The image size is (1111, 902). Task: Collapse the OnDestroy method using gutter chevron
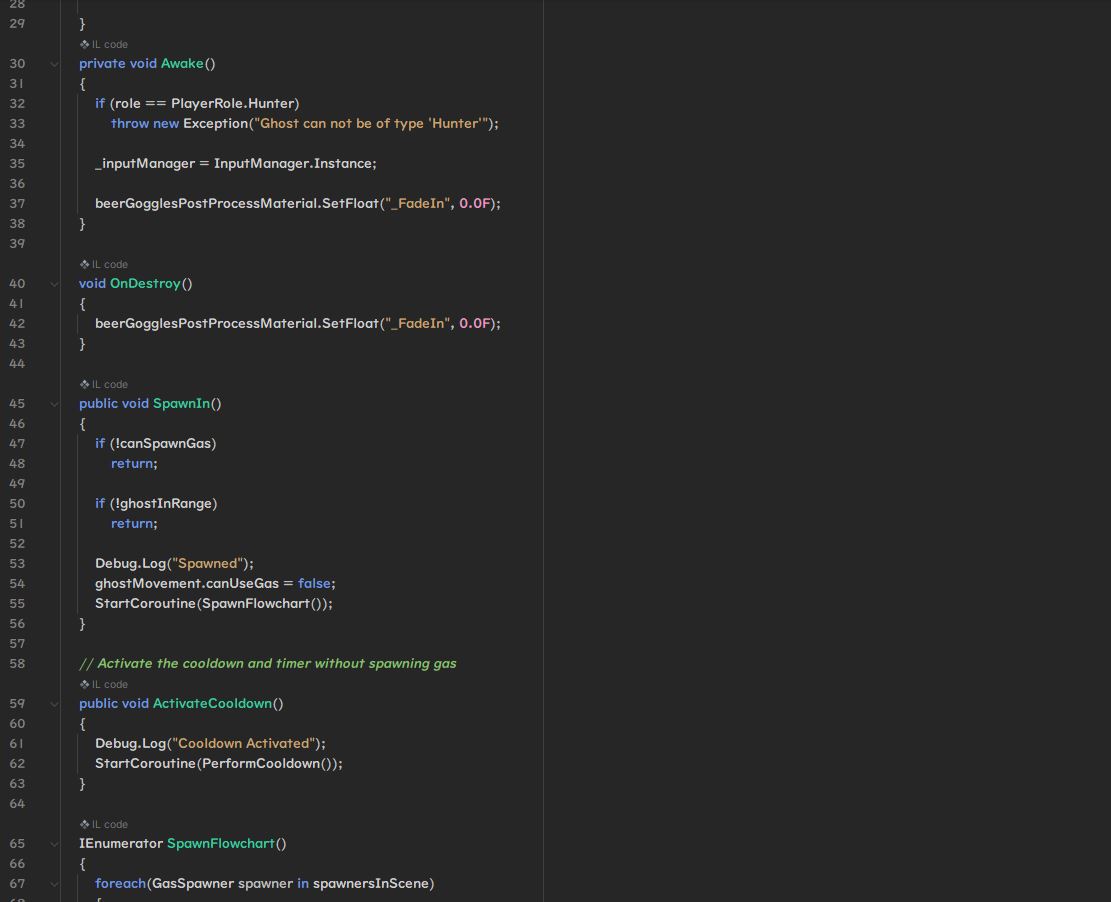pos(54,283)
